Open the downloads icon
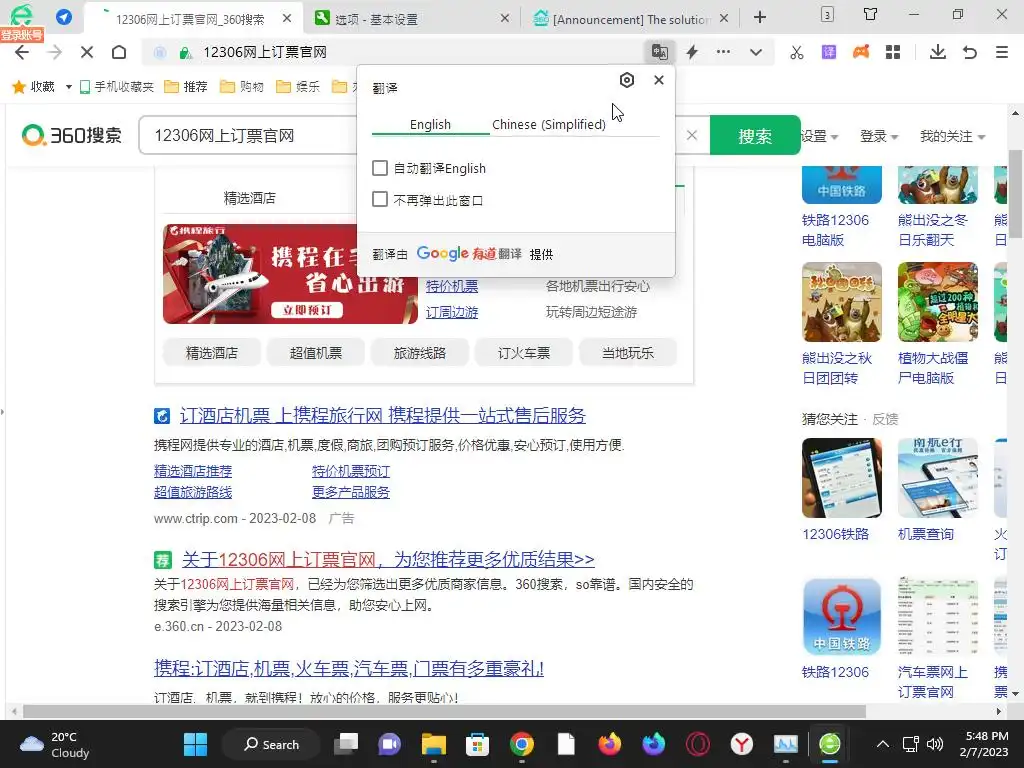1024x768 pixels. tap(938, 52)
